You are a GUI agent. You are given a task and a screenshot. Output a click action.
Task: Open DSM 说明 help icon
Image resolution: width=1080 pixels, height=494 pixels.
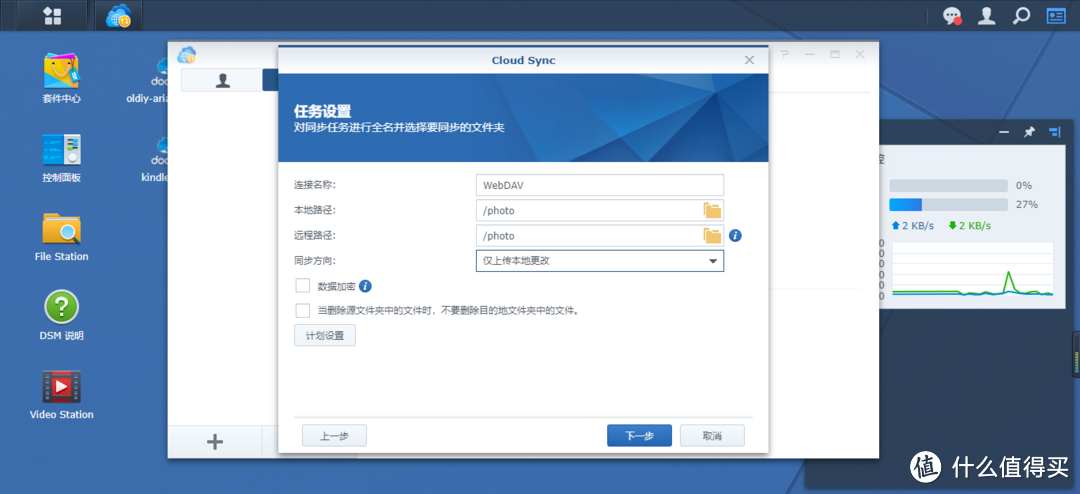pos(61,316)
